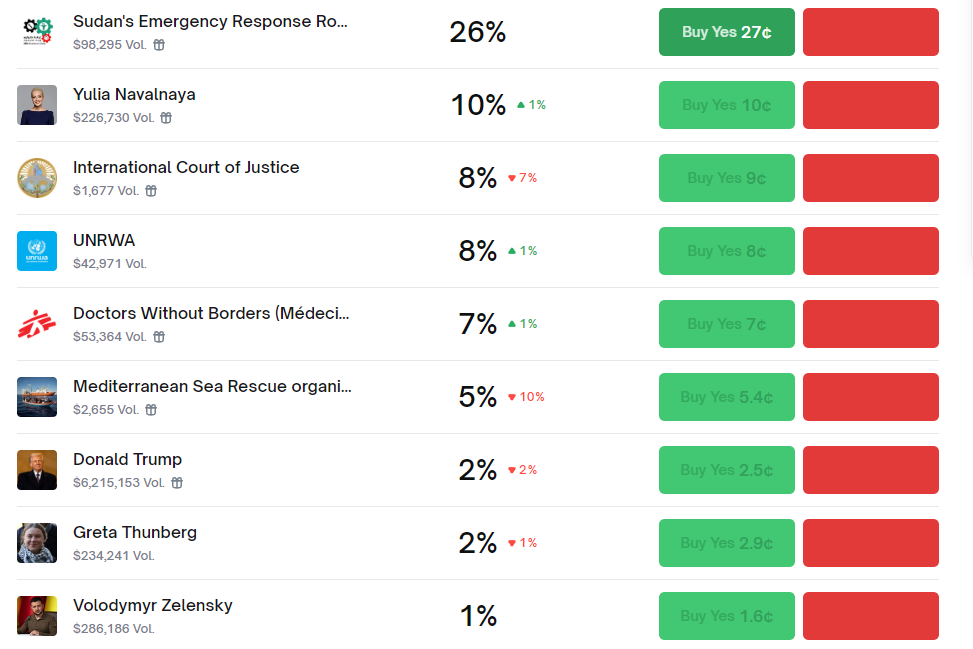Open Sudan's Emergency Response Rooms logo
Image resolution: width=973 pixels, height=649 pixels.
[37, 32]
